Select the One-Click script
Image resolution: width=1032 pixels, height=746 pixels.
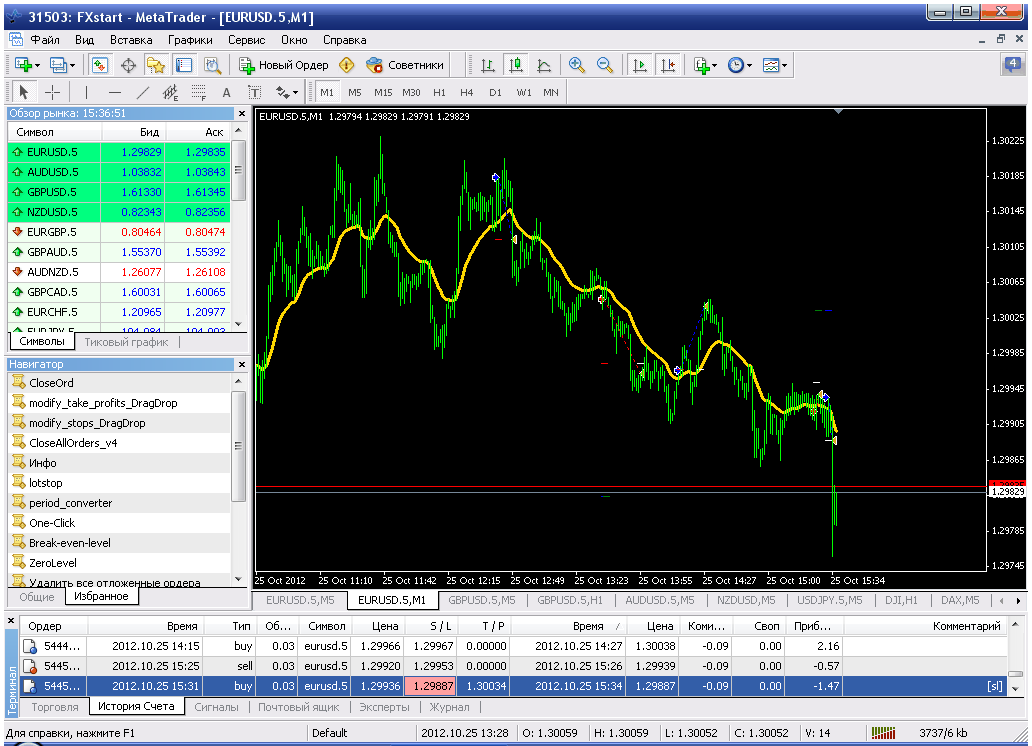120,523
